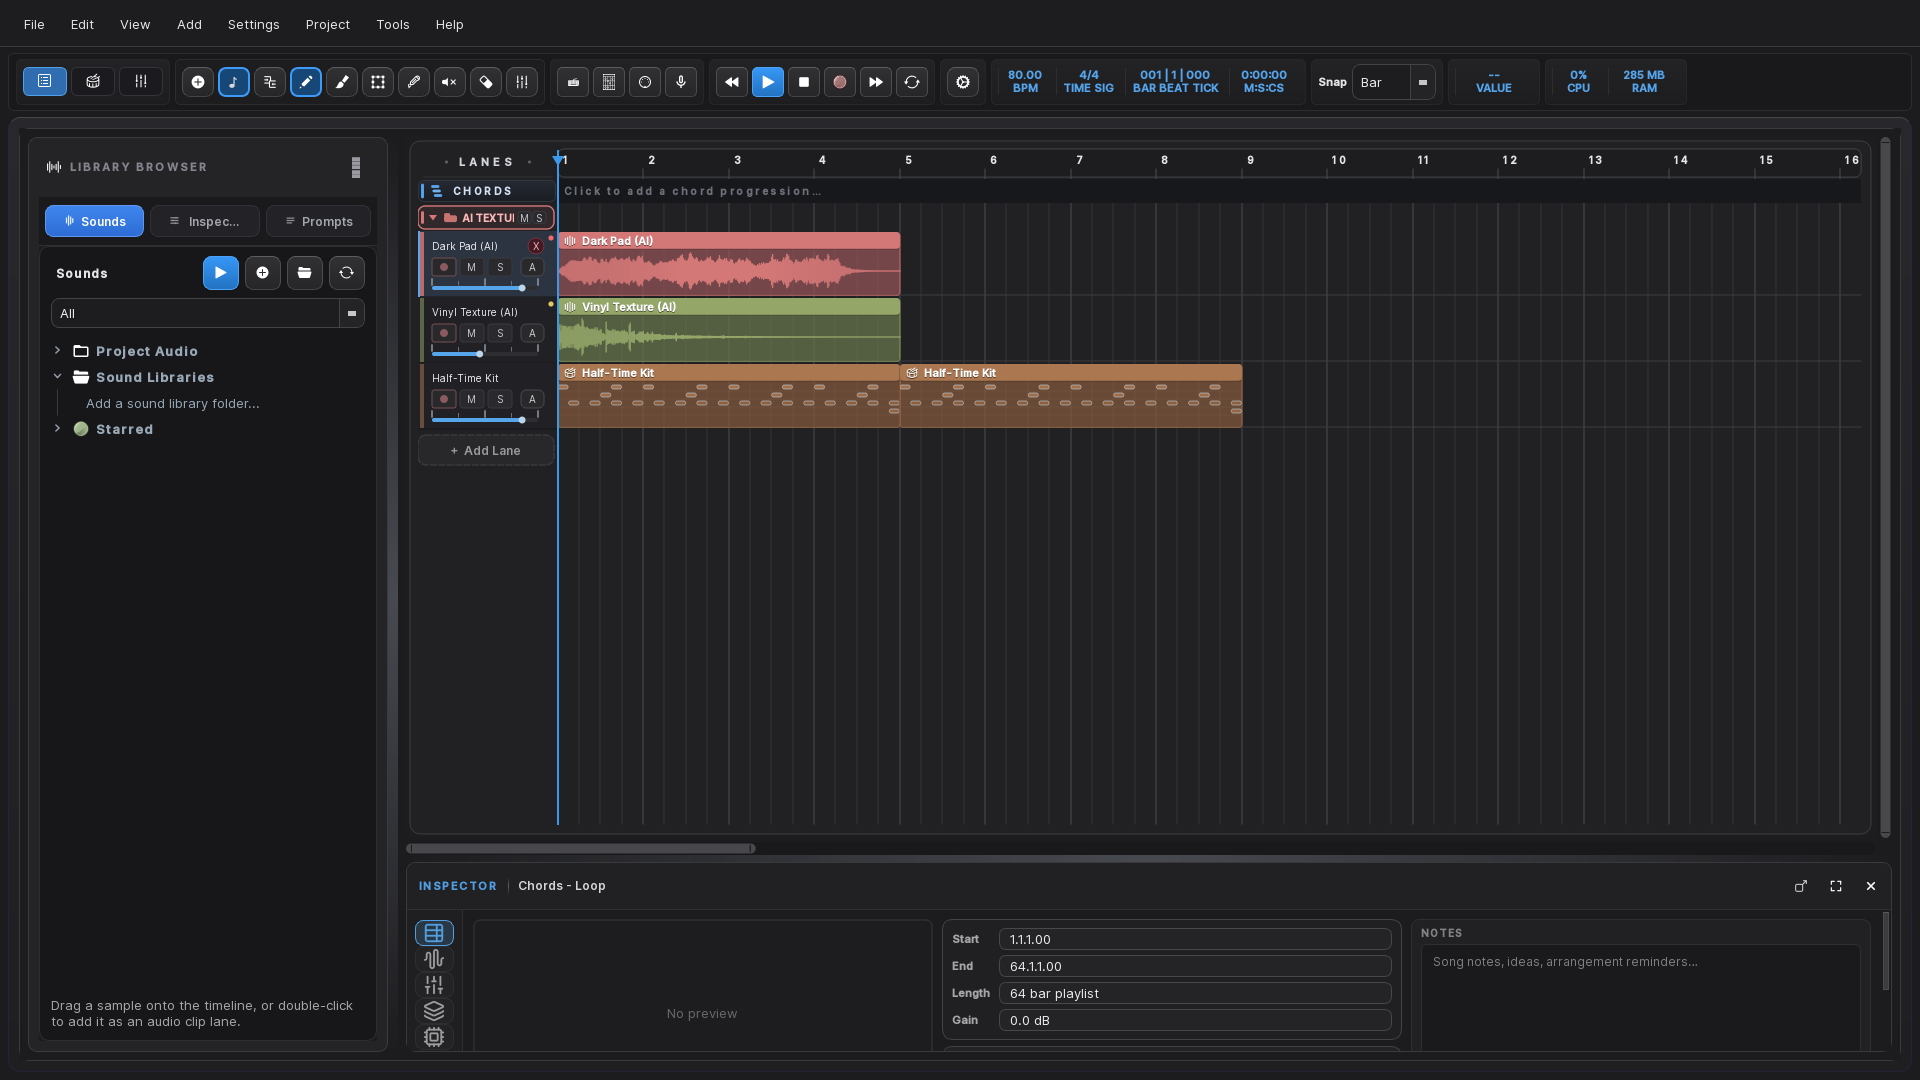Open the Project menu
This screenshot has width=1920, height=1080.
pos(328,24)
